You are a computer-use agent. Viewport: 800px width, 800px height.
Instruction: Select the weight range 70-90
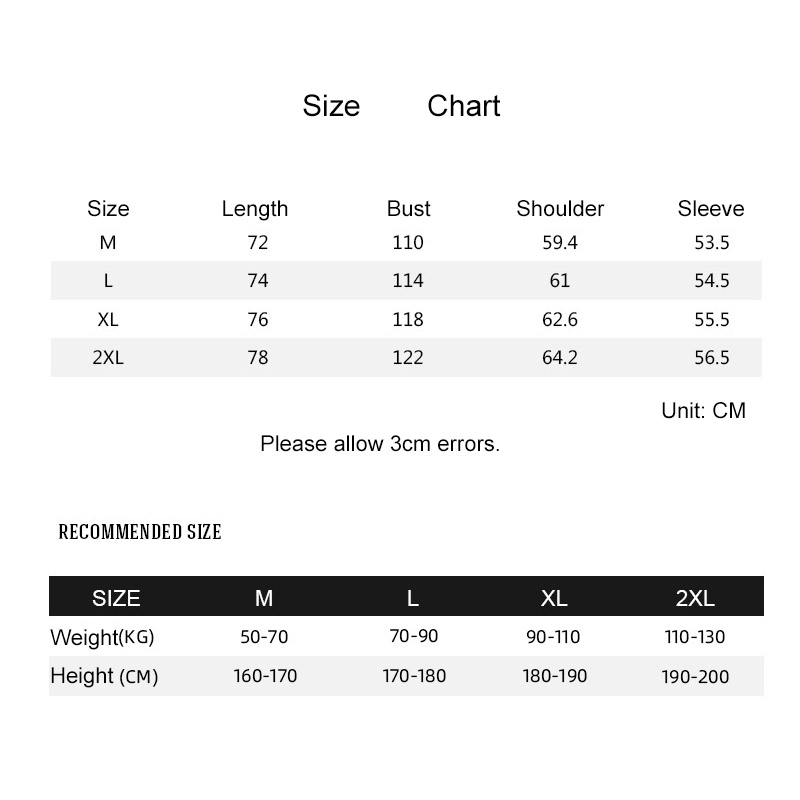click(413, 636)
